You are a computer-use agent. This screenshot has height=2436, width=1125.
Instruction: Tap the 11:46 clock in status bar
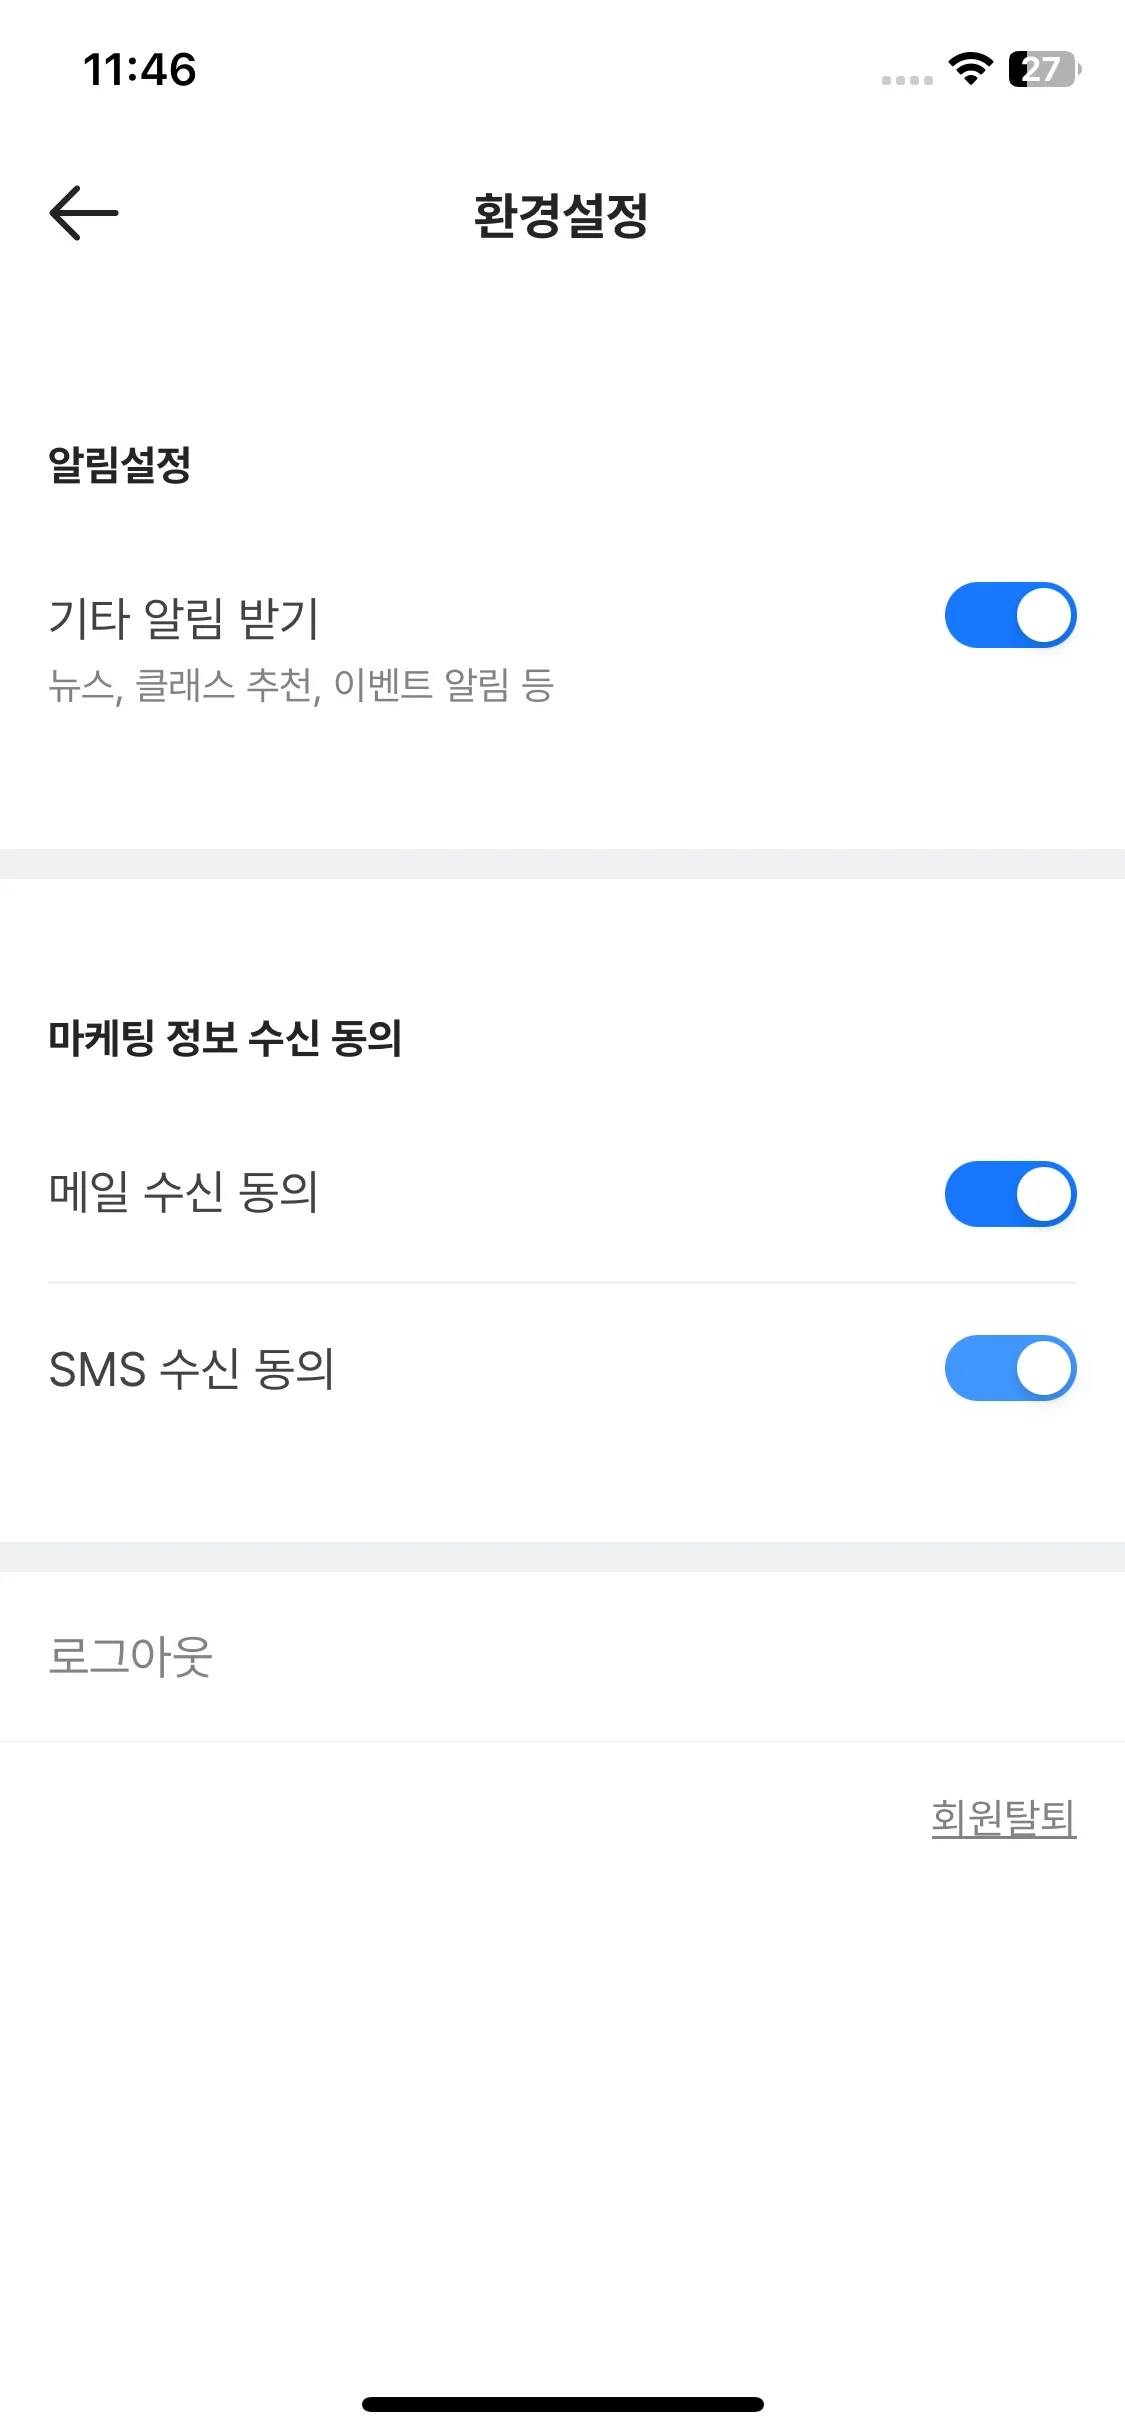(x=140, y=70)
